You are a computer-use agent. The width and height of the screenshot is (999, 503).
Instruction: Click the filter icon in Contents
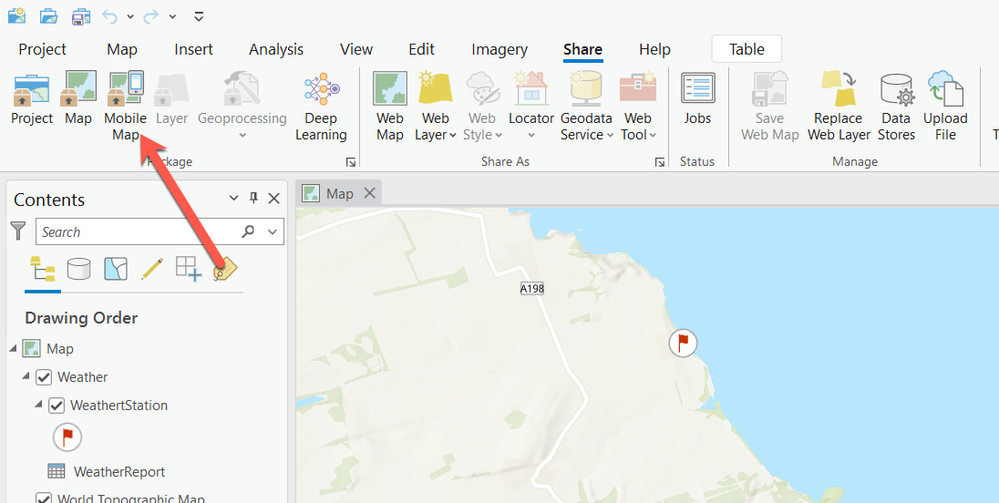click(18, 231)
